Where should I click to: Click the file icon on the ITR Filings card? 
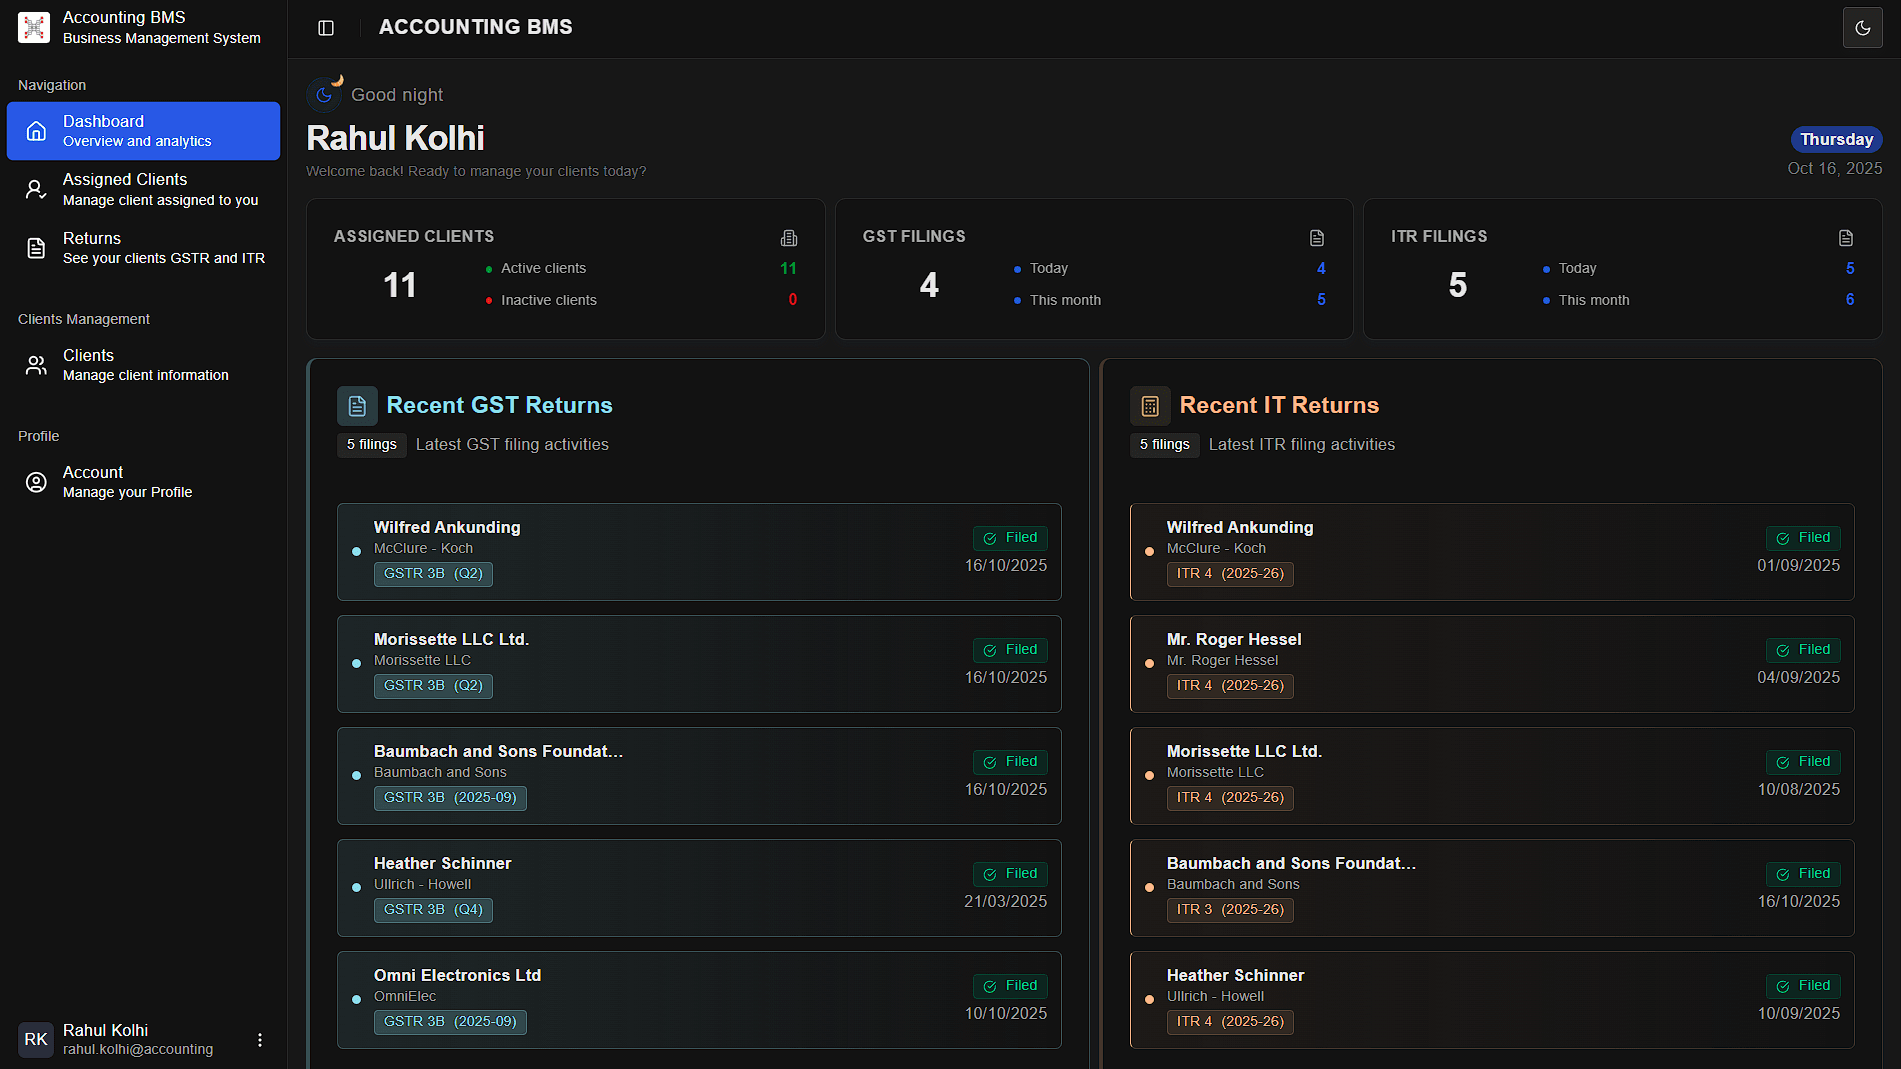point(1845,238)
